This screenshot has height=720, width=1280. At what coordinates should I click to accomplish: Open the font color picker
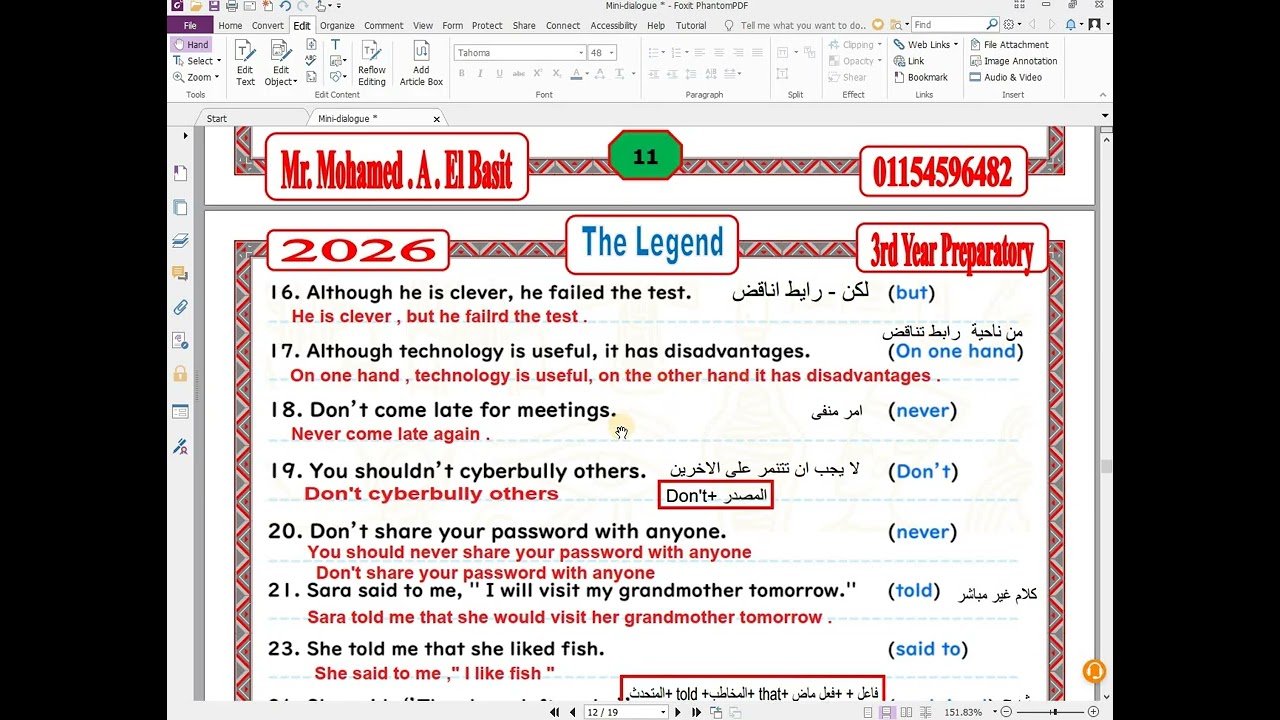pos(577,73)
